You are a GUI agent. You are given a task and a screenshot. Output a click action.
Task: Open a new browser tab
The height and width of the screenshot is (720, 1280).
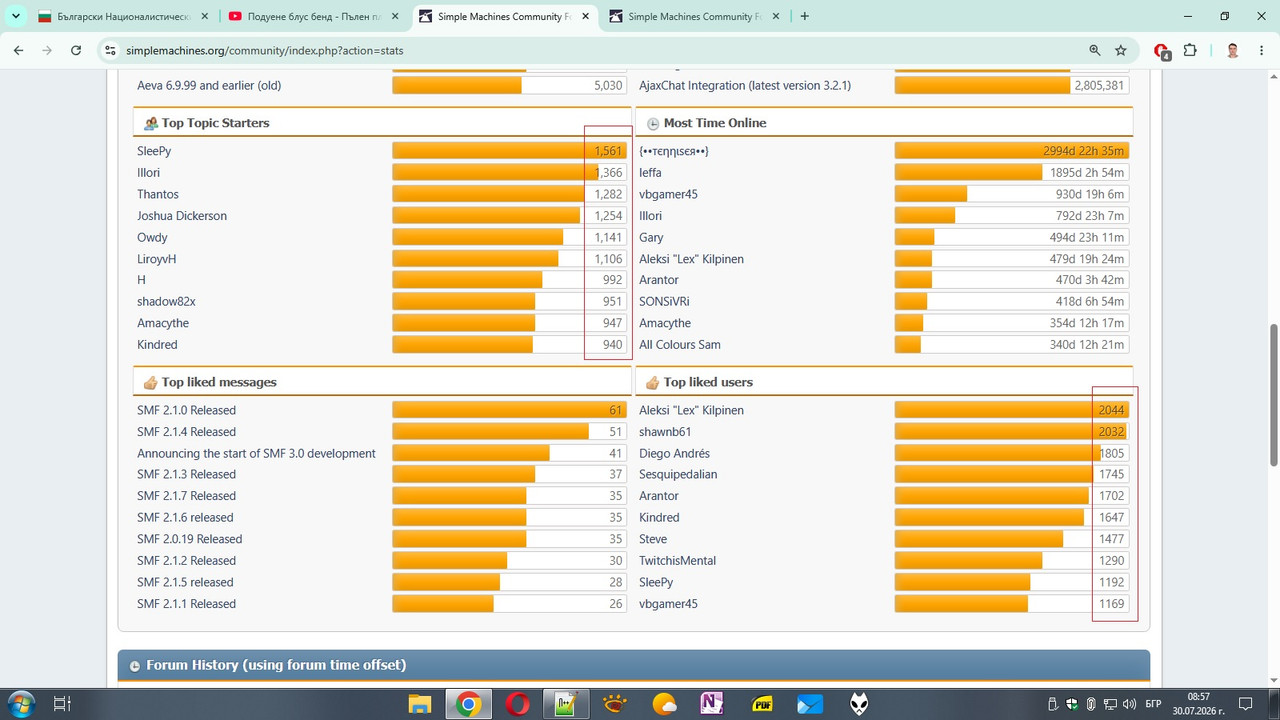805,16
